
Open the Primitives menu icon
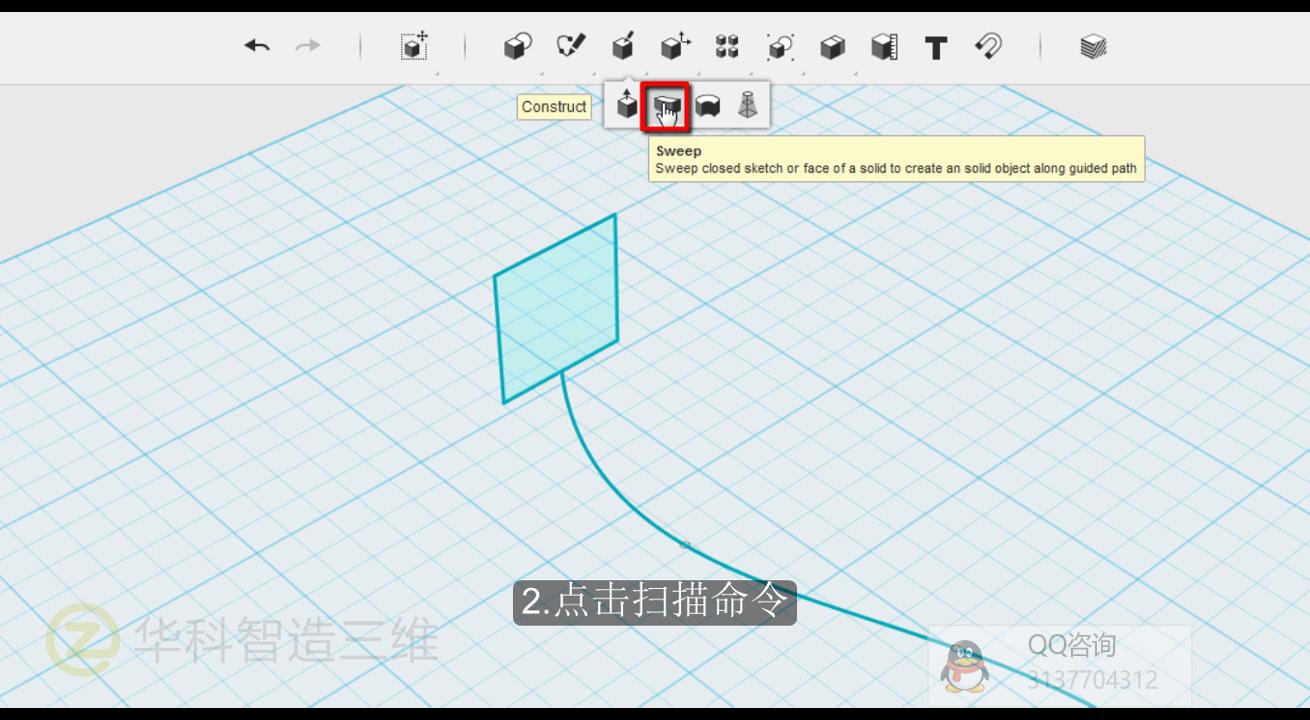(x=517, y=46)
